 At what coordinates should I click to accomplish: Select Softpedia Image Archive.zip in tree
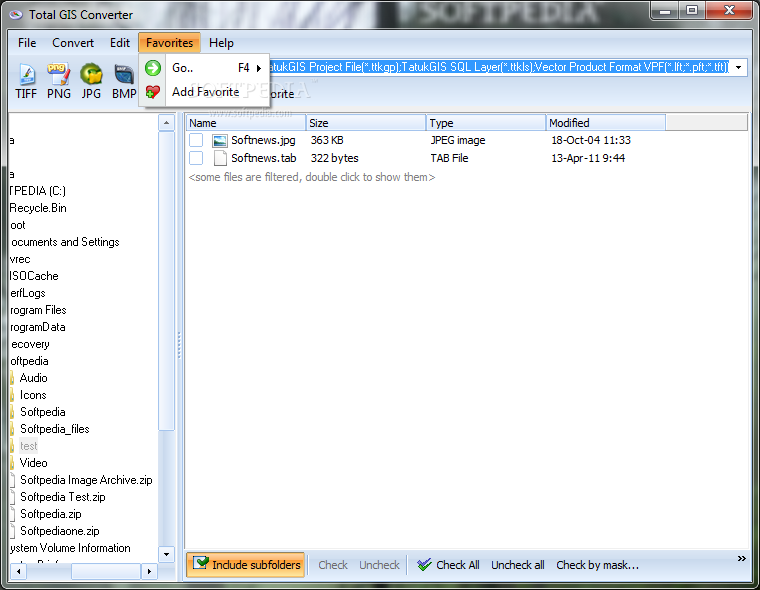pos(86,480)
